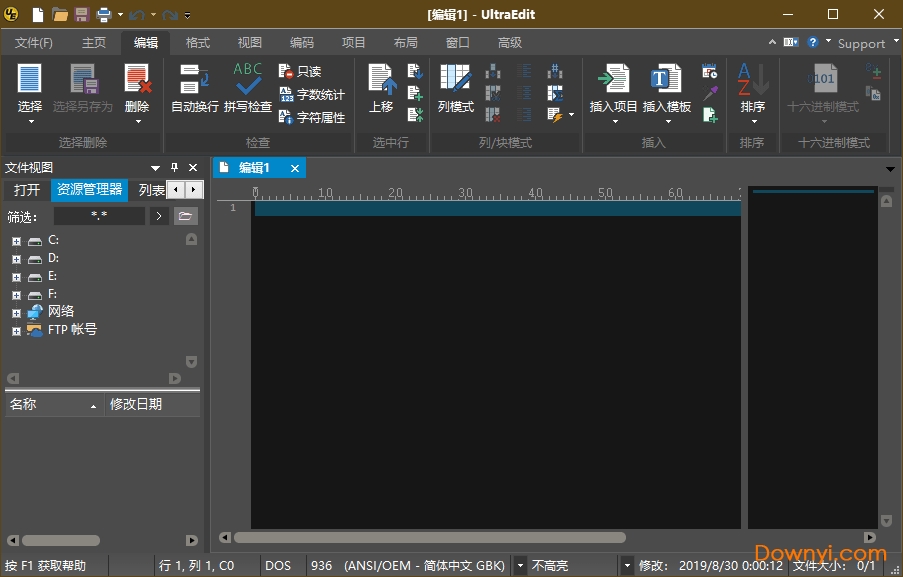Switch to the 格式 ribbon tab

tap(198, 42)
